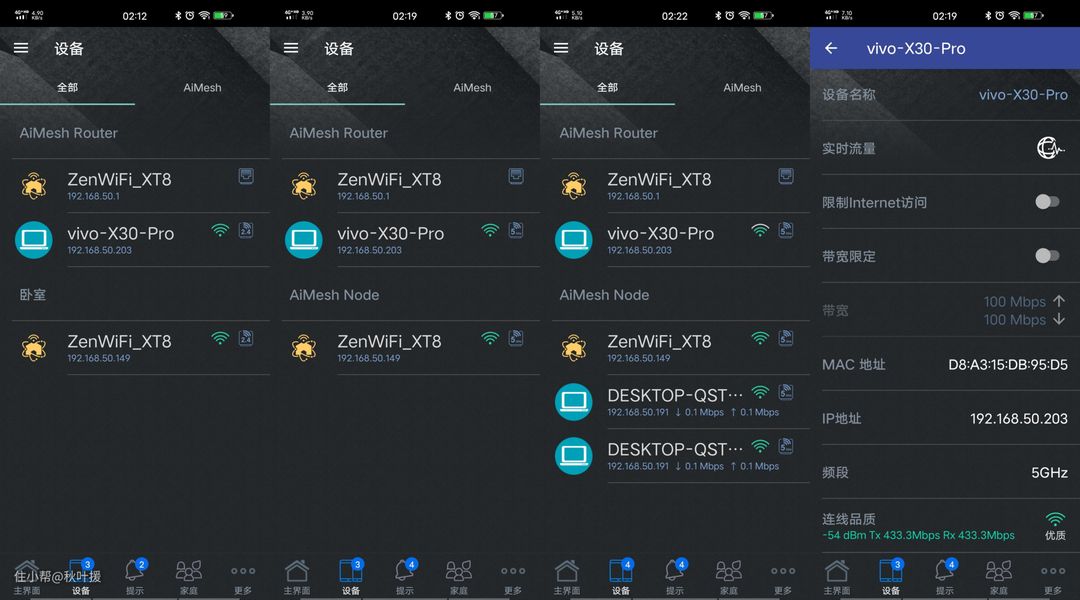This screenshot has width=1080, height=600.
Task: Tap the 连线品质 Wi-Fi quality icon
Action: click(1054, 519)
